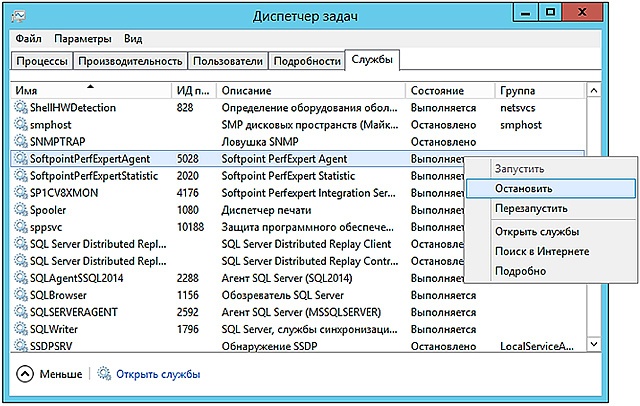This screenshot has width=640, height=406.
Task: Click the SQLBrowser service gear icon
Action: (22, 294)
